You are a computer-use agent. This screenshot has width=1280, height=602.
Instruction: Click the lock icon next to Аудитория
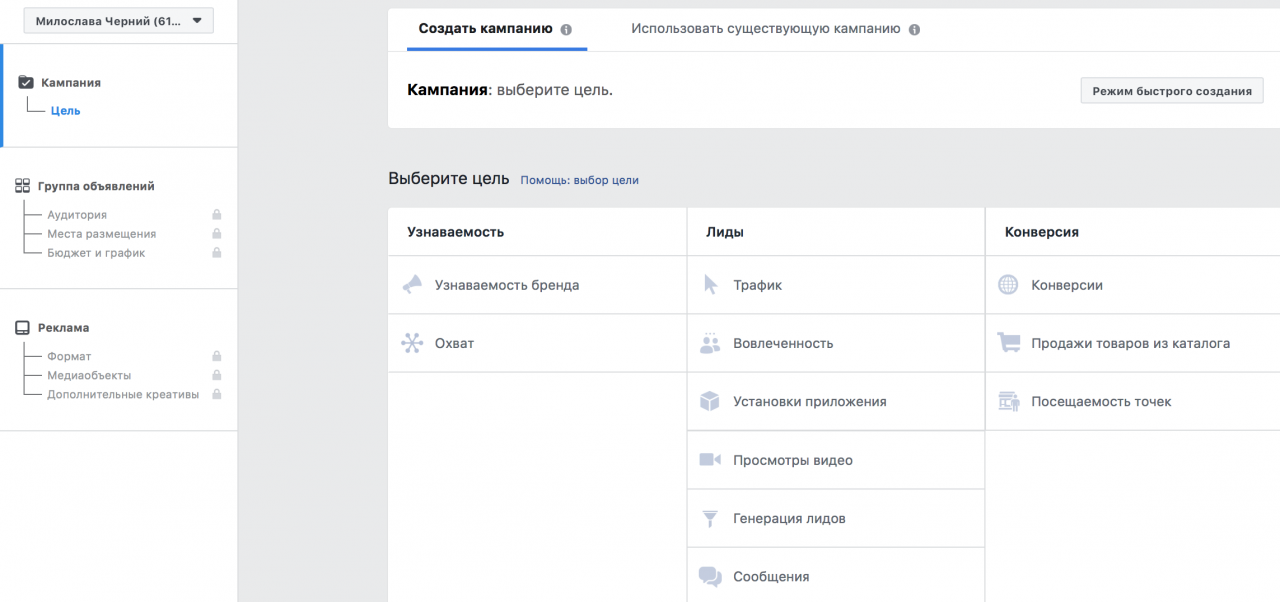pos(215,214)
